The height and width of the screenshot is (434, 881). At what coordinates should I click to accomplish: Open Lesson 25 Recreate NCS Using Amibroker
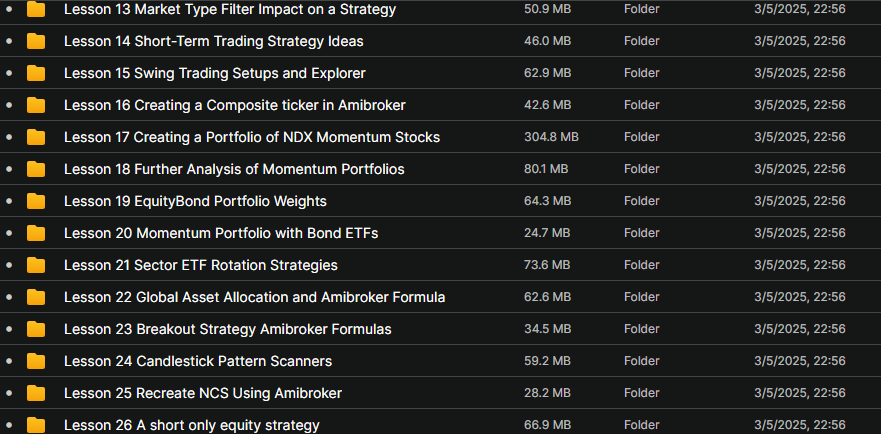pos(203,394)
